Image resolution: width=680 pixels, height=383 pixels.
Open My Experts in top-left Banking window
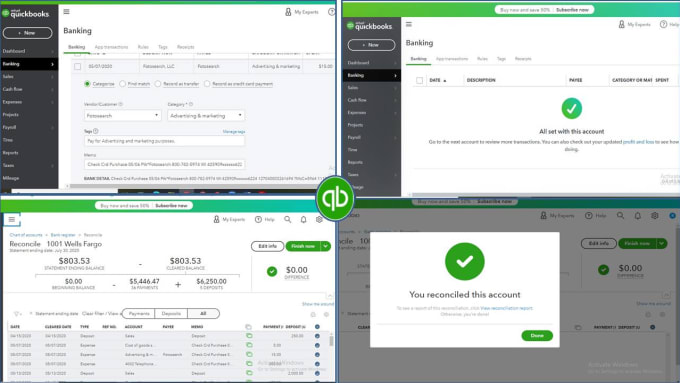tap(301, 12)
